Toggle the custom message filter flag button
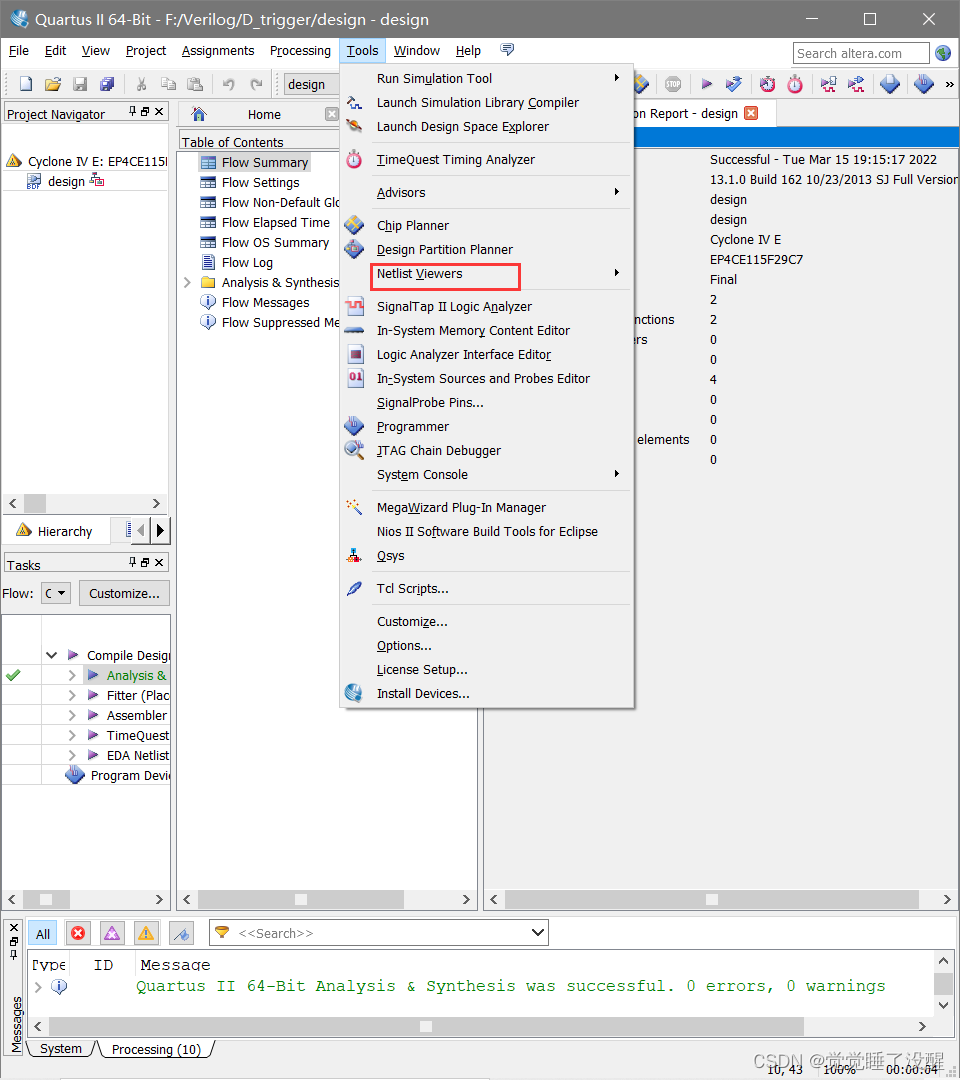Viewport: 960px width, 1080px height. pyautogui.click(x=181, y=933)
